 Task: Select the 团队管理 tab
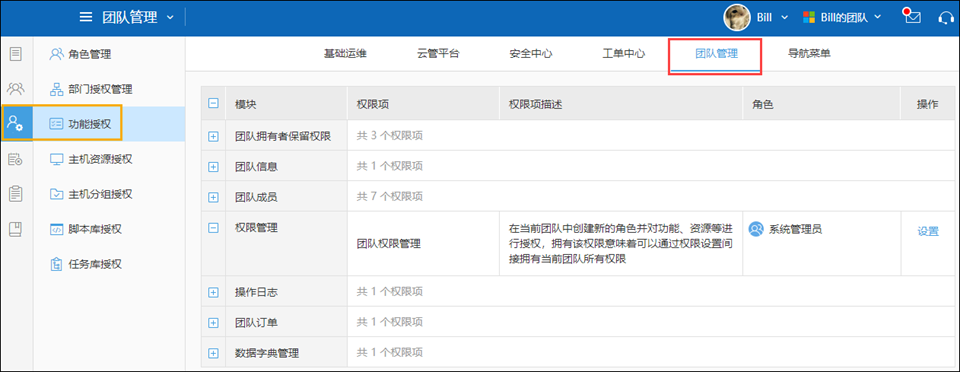pos(716,54)
